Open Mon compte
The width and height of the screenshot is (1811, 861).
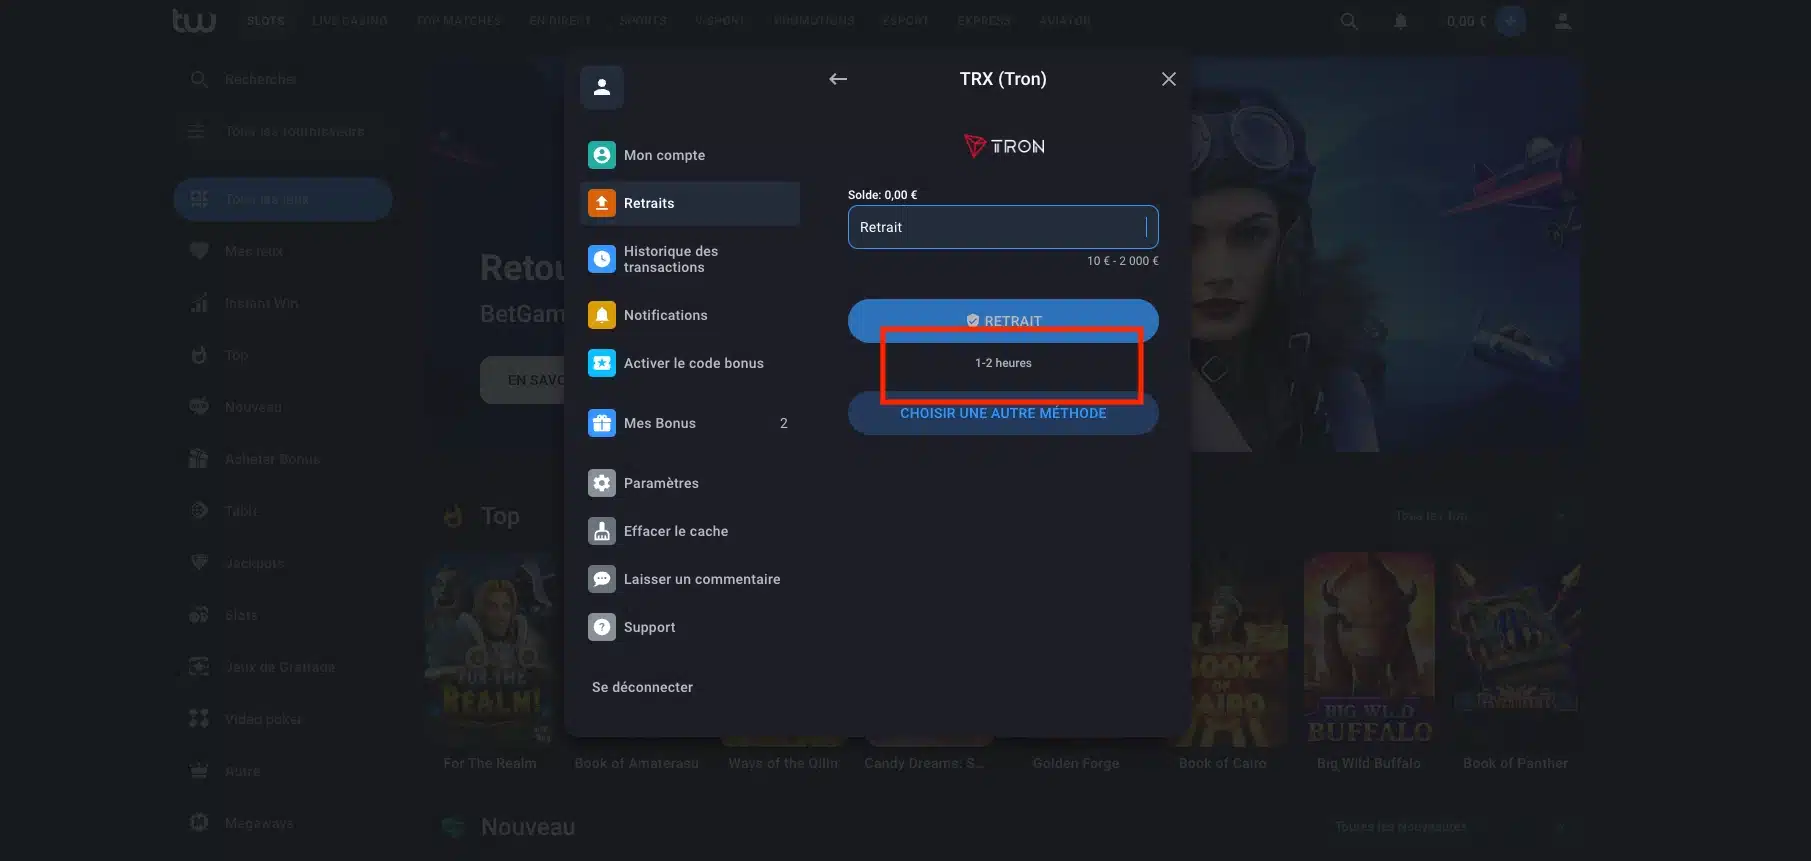[690, 155]
